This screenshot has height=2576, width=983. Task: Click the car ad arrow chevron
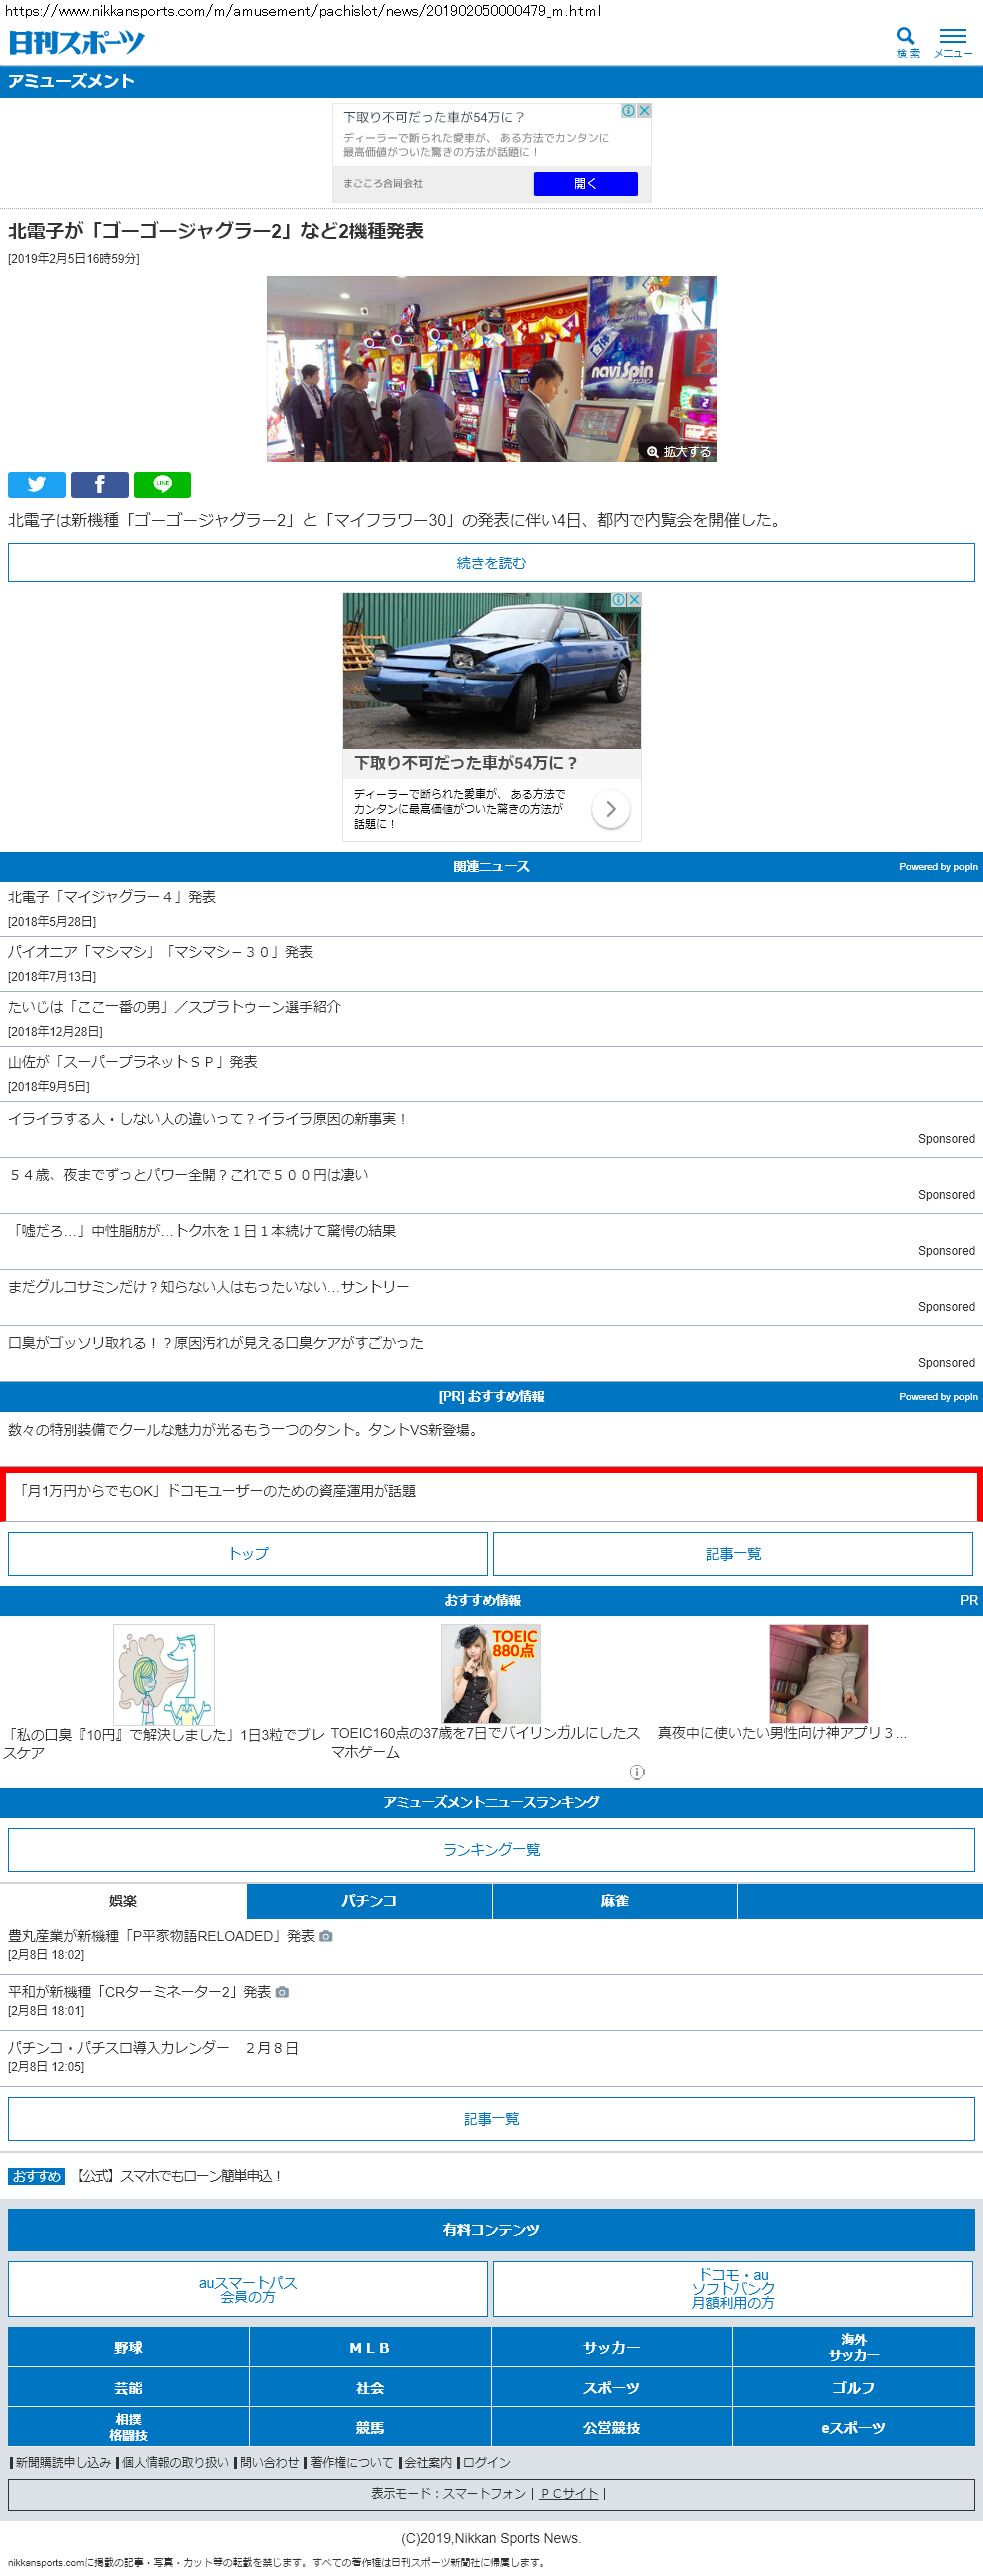click(x=611, y=809)
